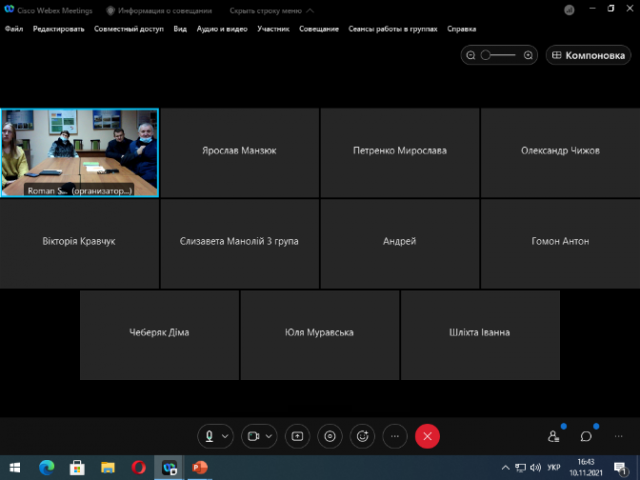
Task: Open the Компоновка layout button
Action: click(x=589, y=56)
